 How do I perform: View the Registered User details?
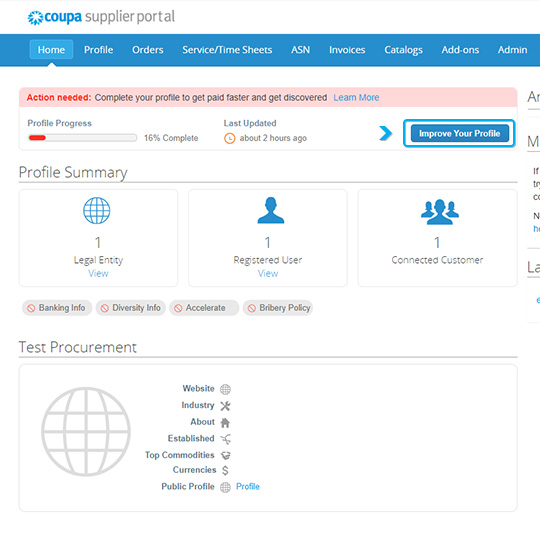pyautogui.click(x=268, y=273)
